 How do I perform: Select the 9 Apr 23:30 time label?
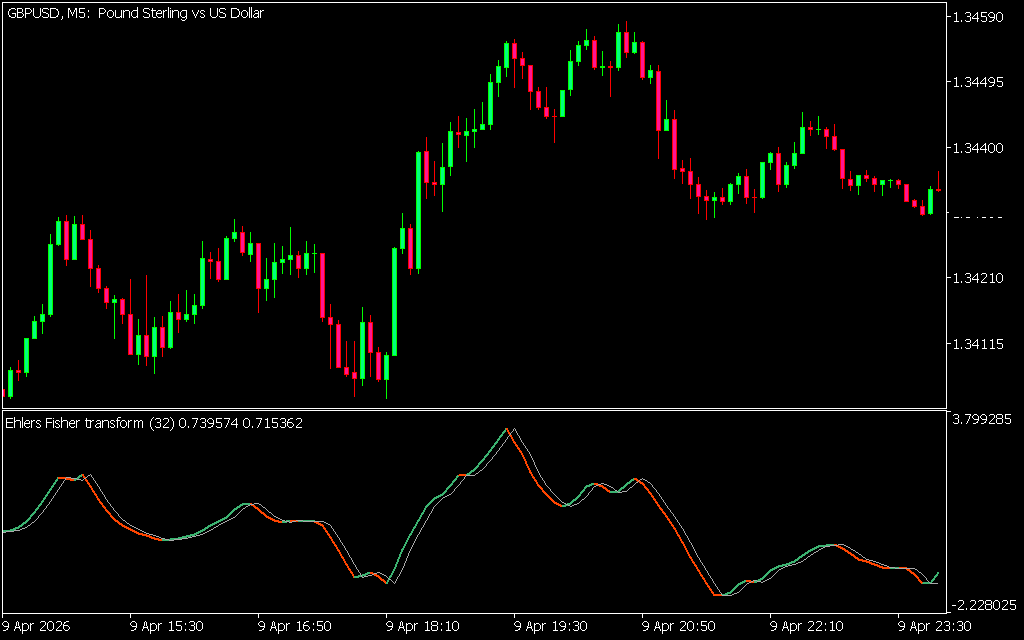coord(936,626)
